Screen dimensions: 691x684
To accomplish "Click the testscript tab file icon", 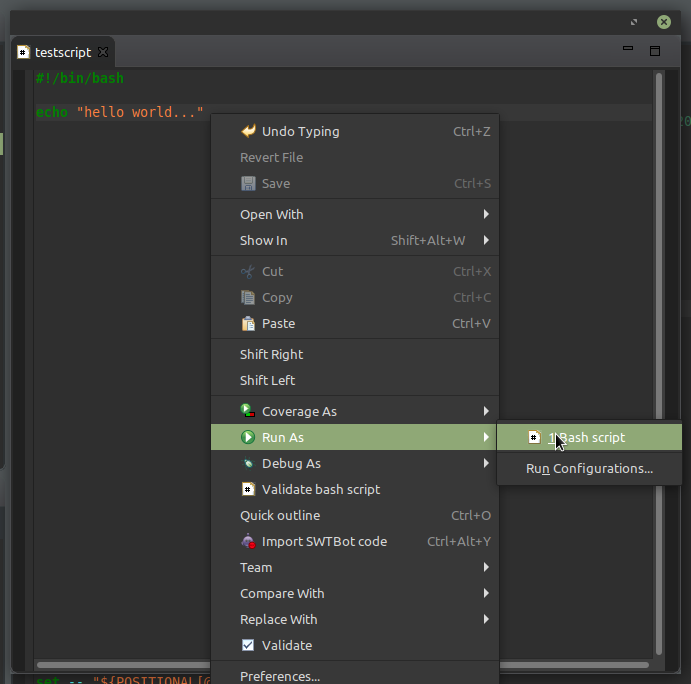I will (x=23, y=52).
